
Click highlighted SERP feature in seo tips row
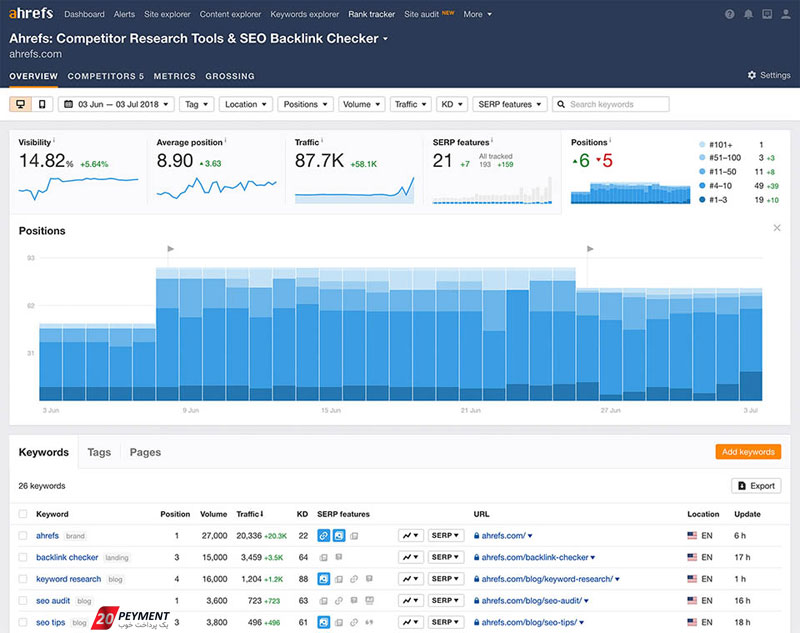tap(323, 622)
